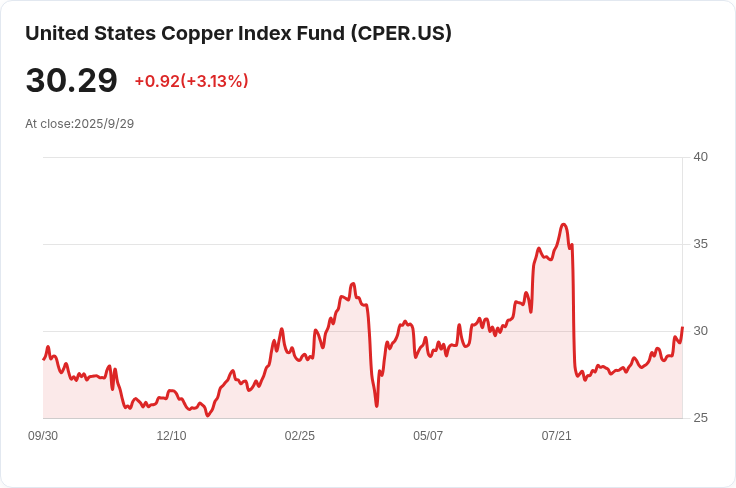Click the 25 y-axis price label
The image size is (736, 488).
point(700,418)
